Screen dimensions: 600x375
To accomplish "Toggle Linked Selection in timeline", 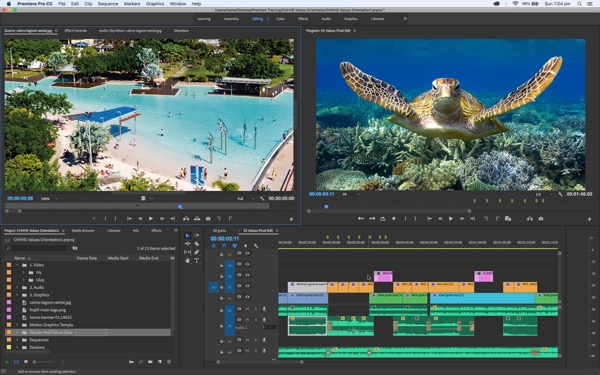I will click(234, 246).
